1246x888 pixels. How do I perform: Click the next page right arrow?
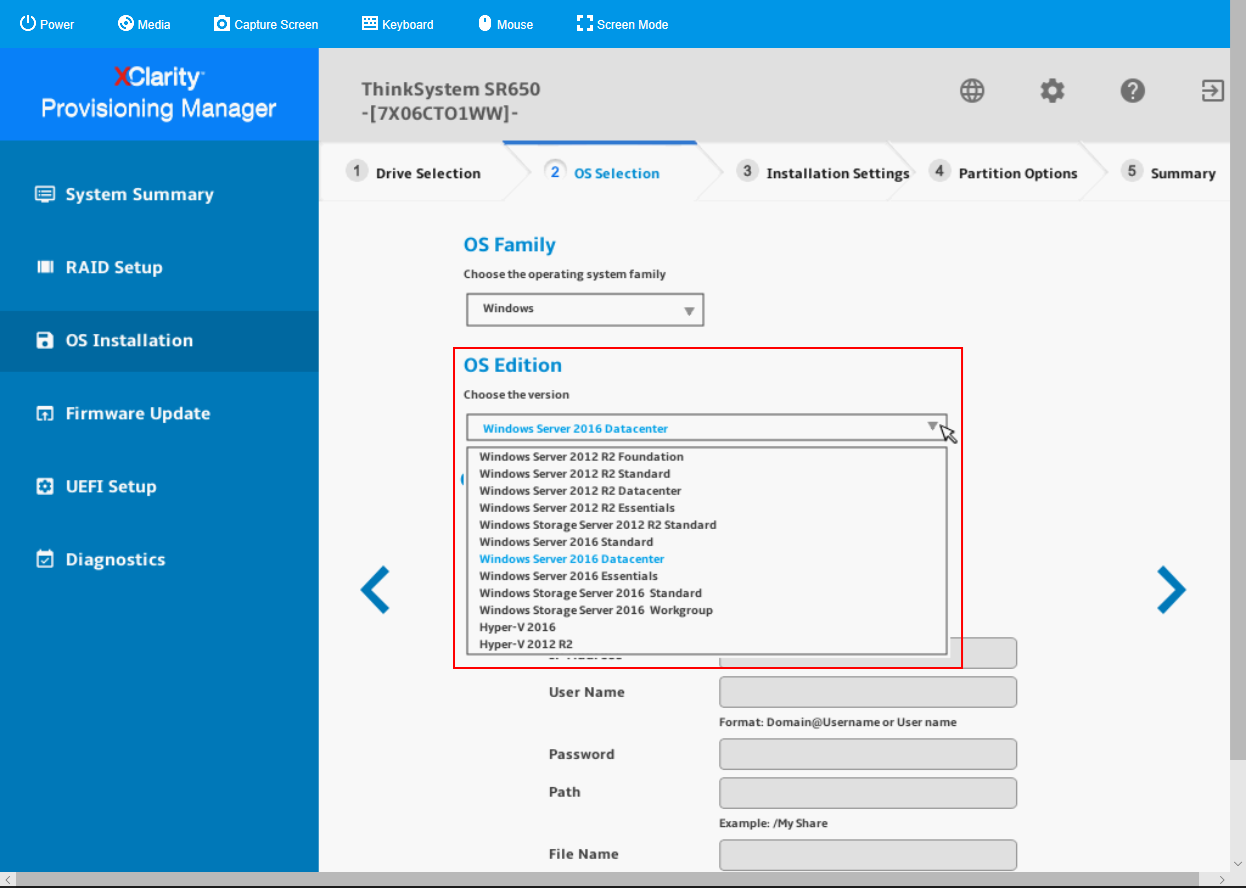coord(1171,590)
